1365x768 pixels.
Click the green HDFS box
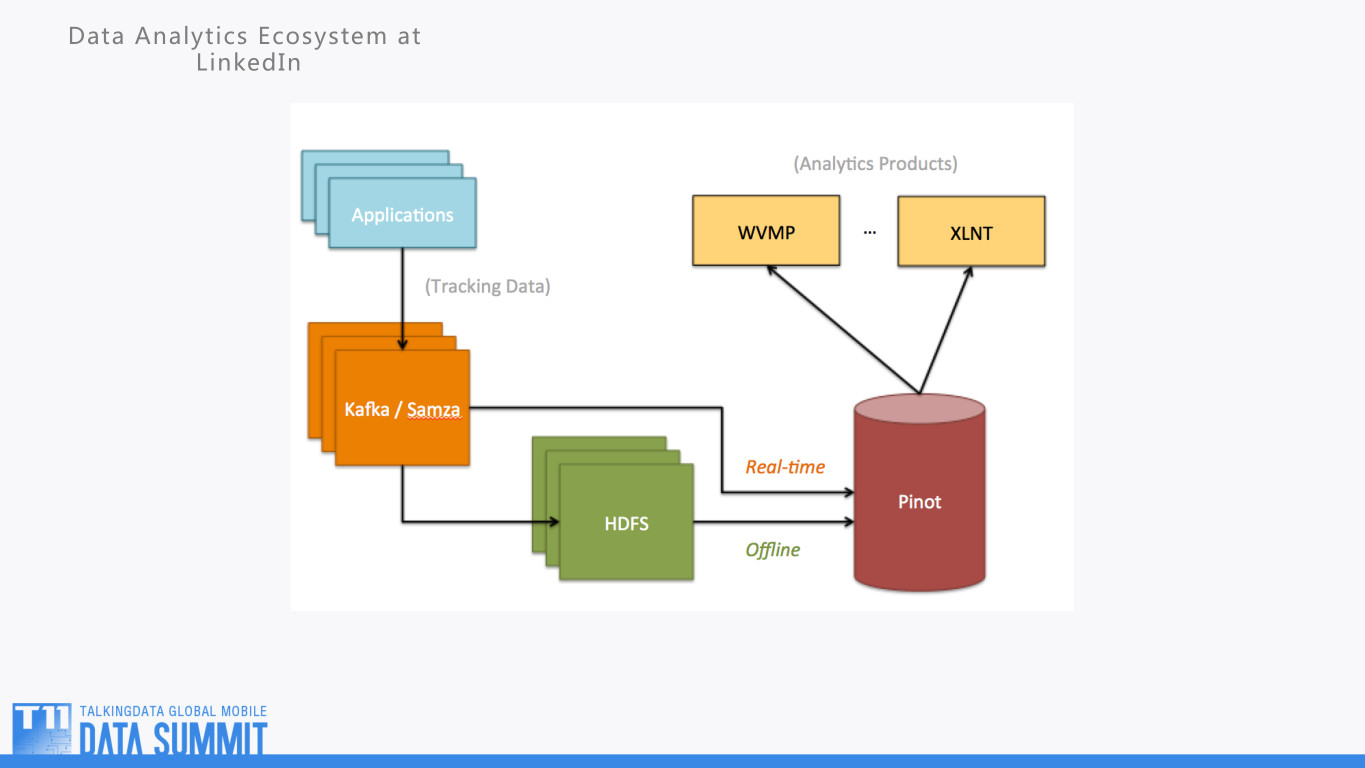pos(626,522)
